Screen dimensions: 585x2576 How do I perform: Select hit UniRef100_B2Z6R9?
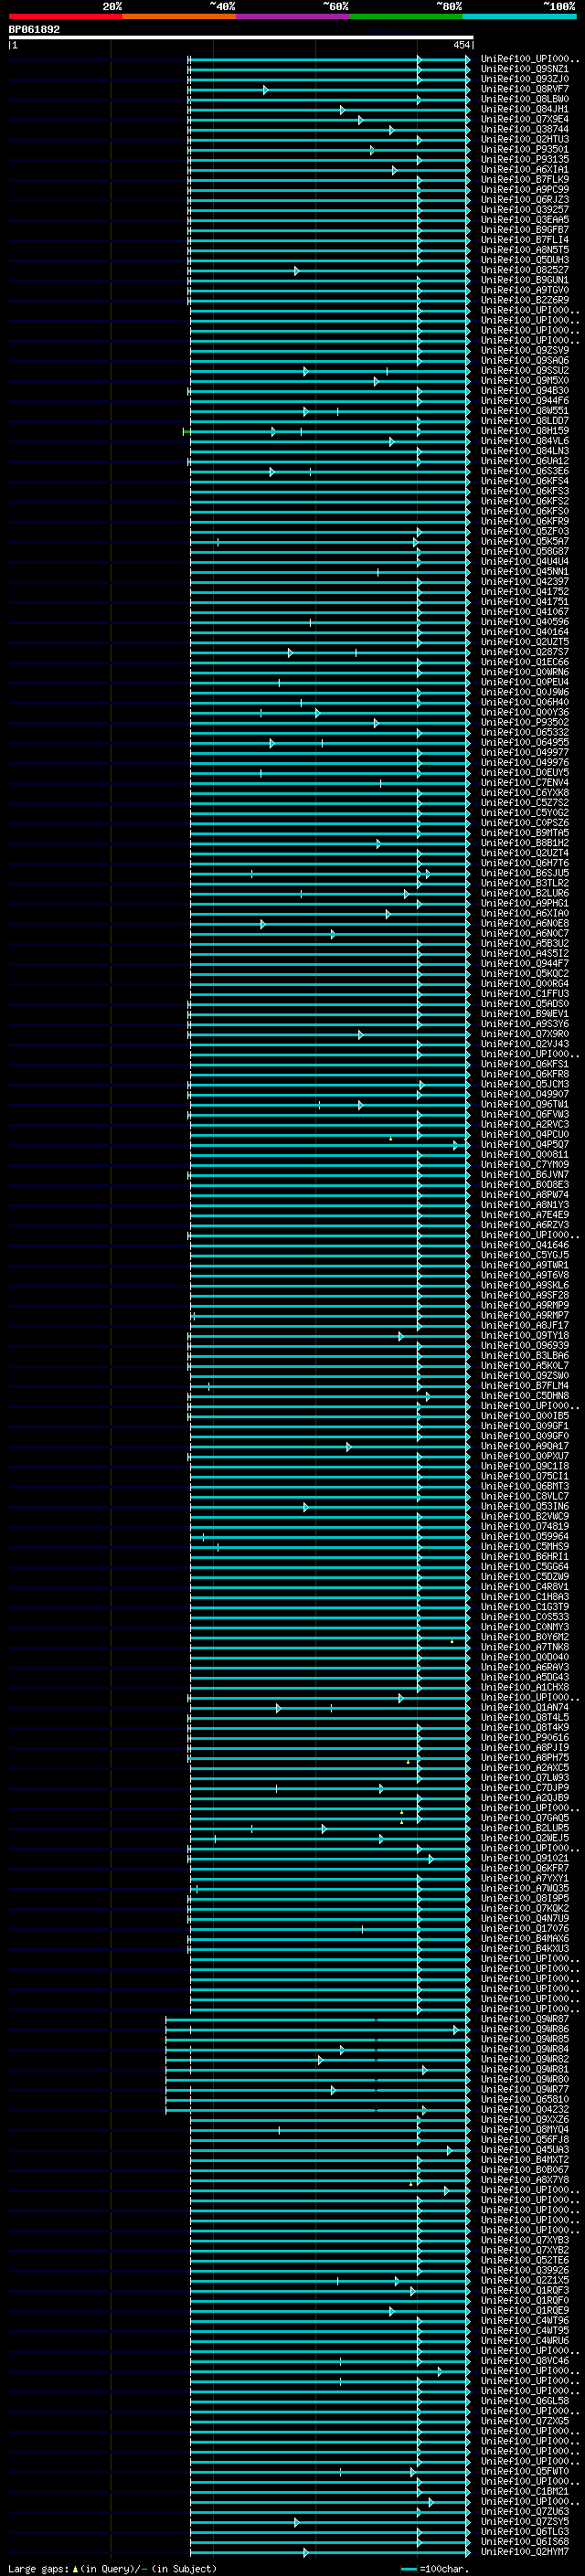(525, 300)
